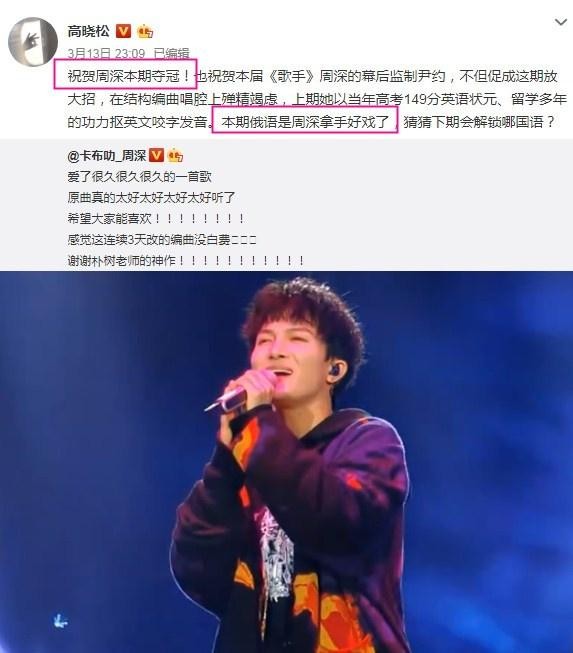This screenshot has height=653, width=573.
Task: Click the repost line 爱了很久很久很久的一首歌
Action: 140,177
